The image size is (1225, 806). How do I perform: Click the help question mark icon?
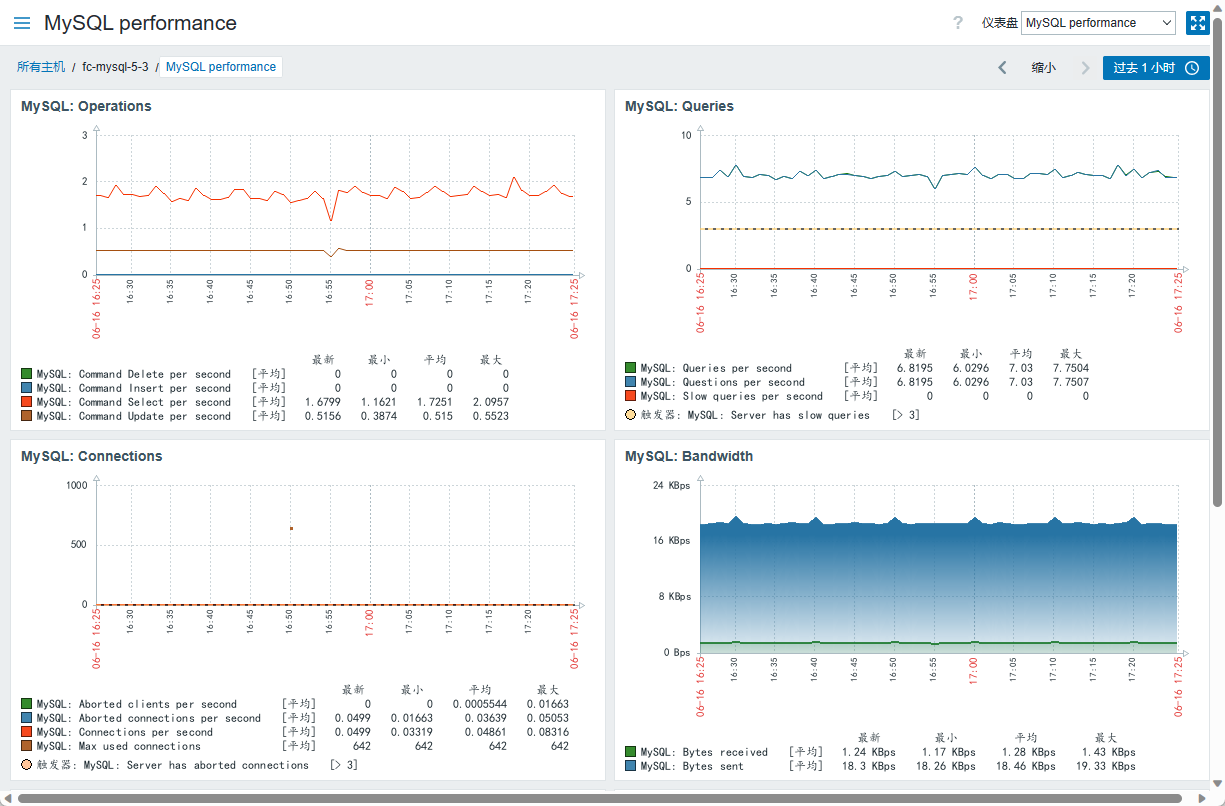pyautogui.click(x=958, y=23)
